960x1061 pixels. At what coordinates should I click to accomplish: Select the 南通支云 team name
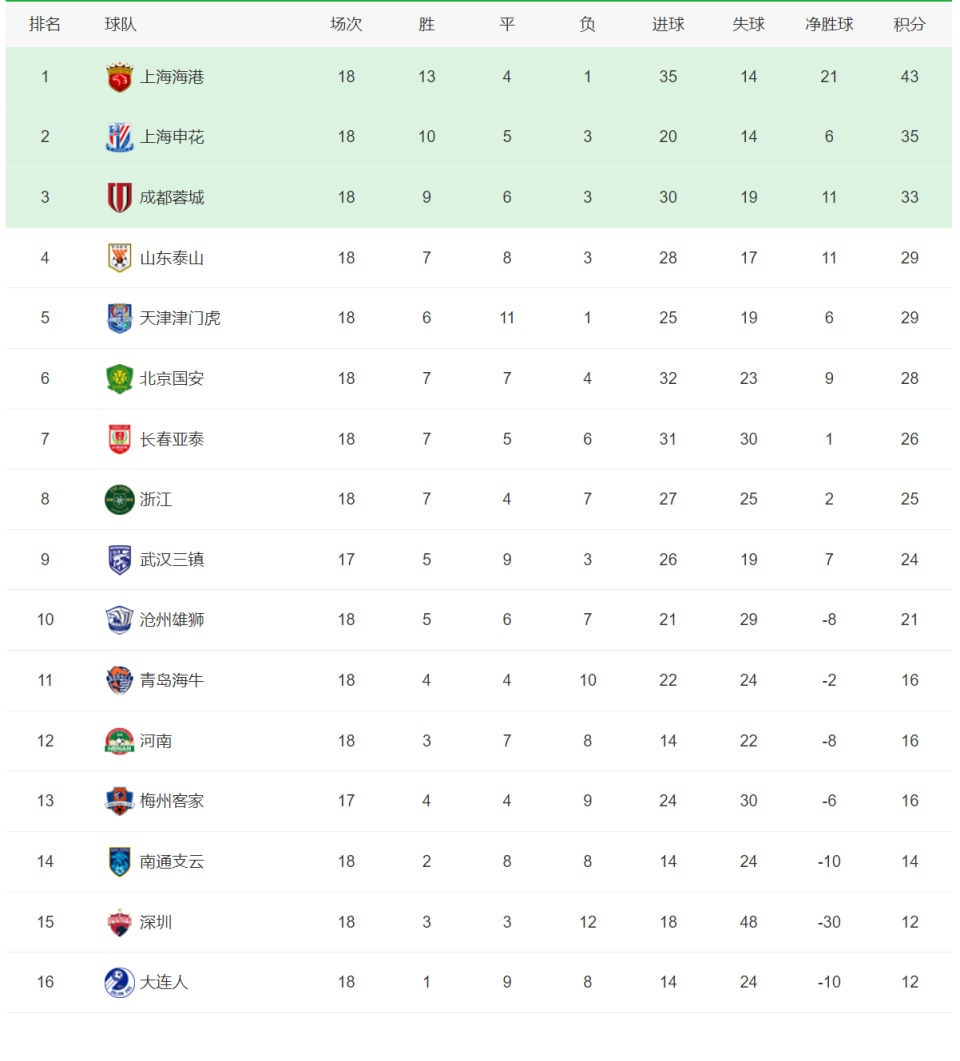point(172,861)
